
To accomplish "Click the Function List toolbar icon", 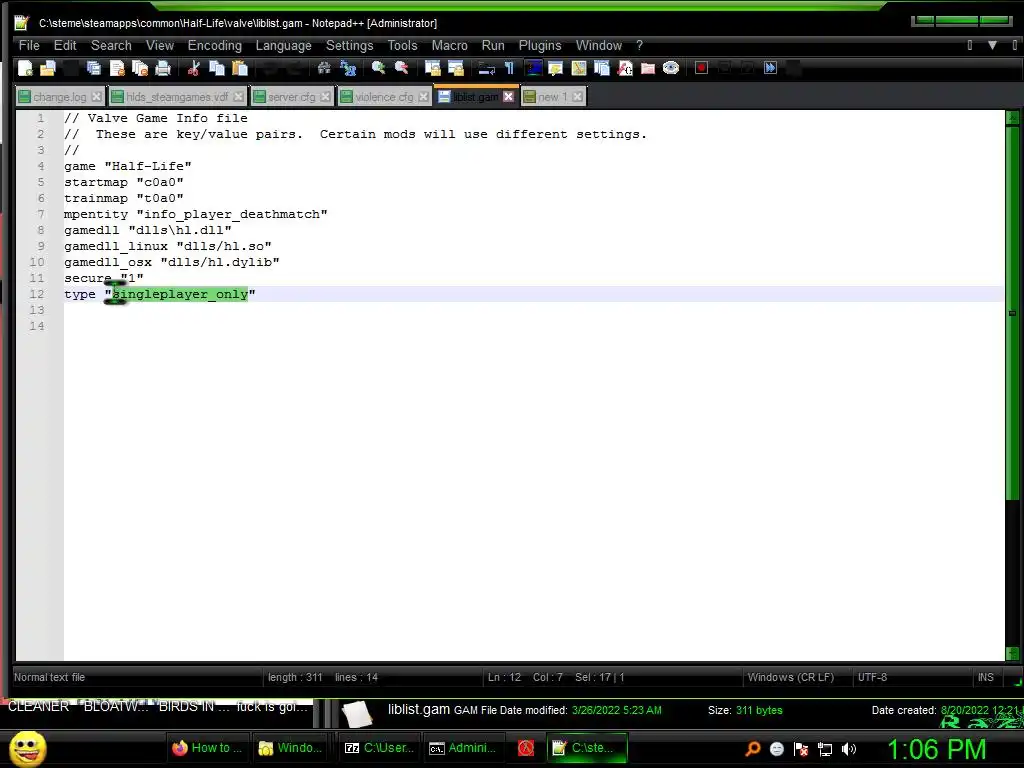I will (625, 68).
